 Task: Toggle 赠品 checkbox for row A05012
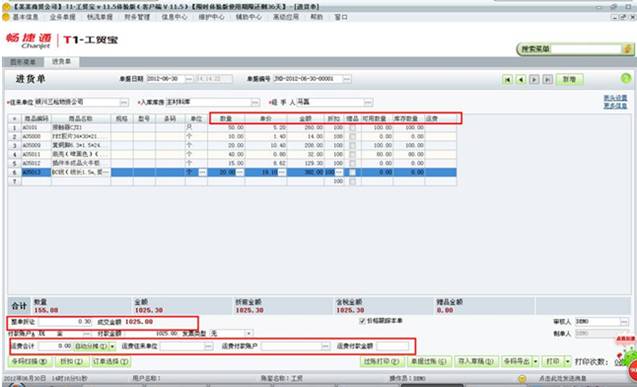pyautogui.click(x=352, y=163)
